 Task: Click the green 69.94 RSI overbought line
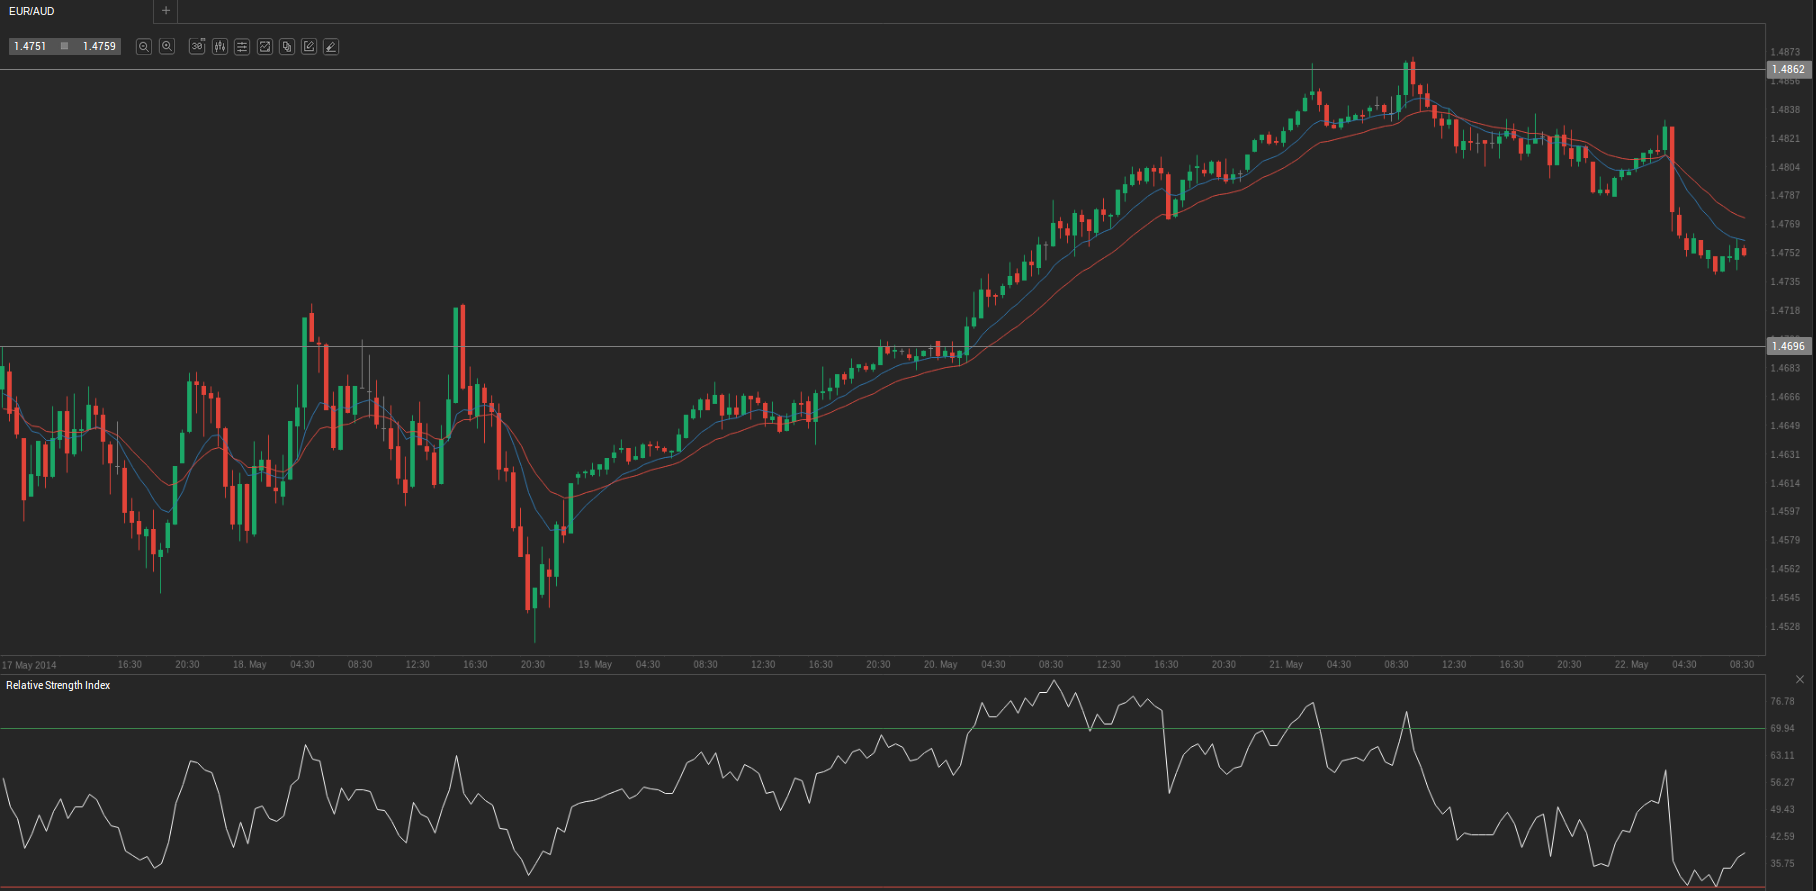point(882,729)
